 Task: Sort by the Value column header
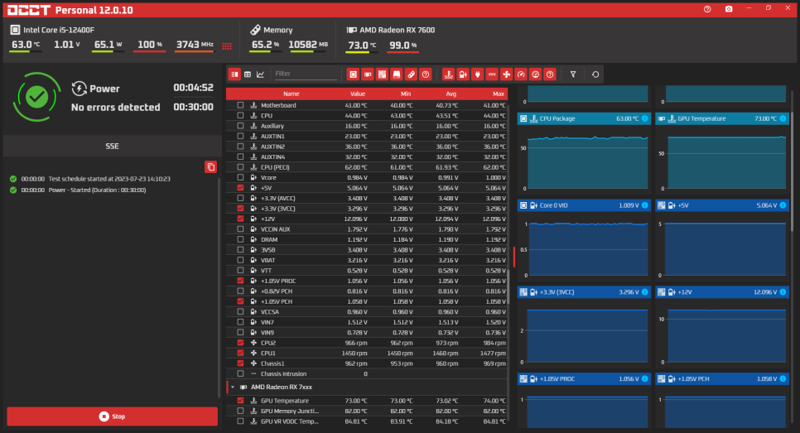pos(358,94)
